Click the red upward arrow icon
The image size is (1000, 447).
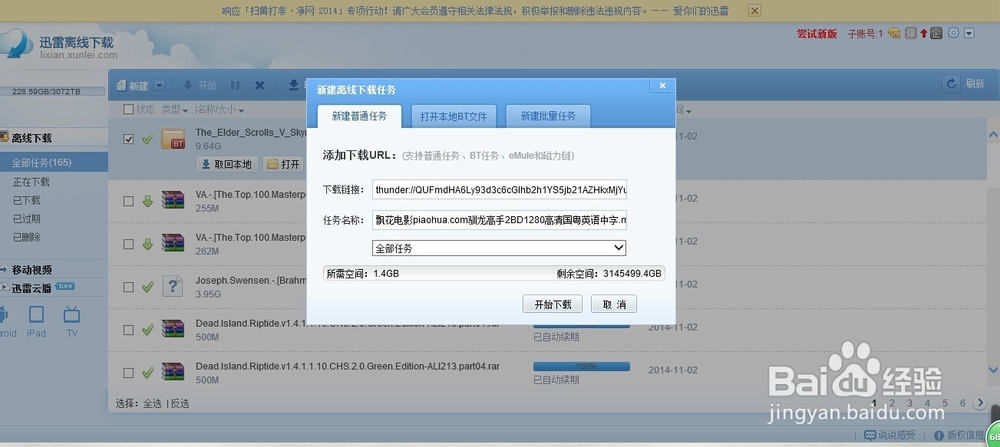tap(923, 33)
